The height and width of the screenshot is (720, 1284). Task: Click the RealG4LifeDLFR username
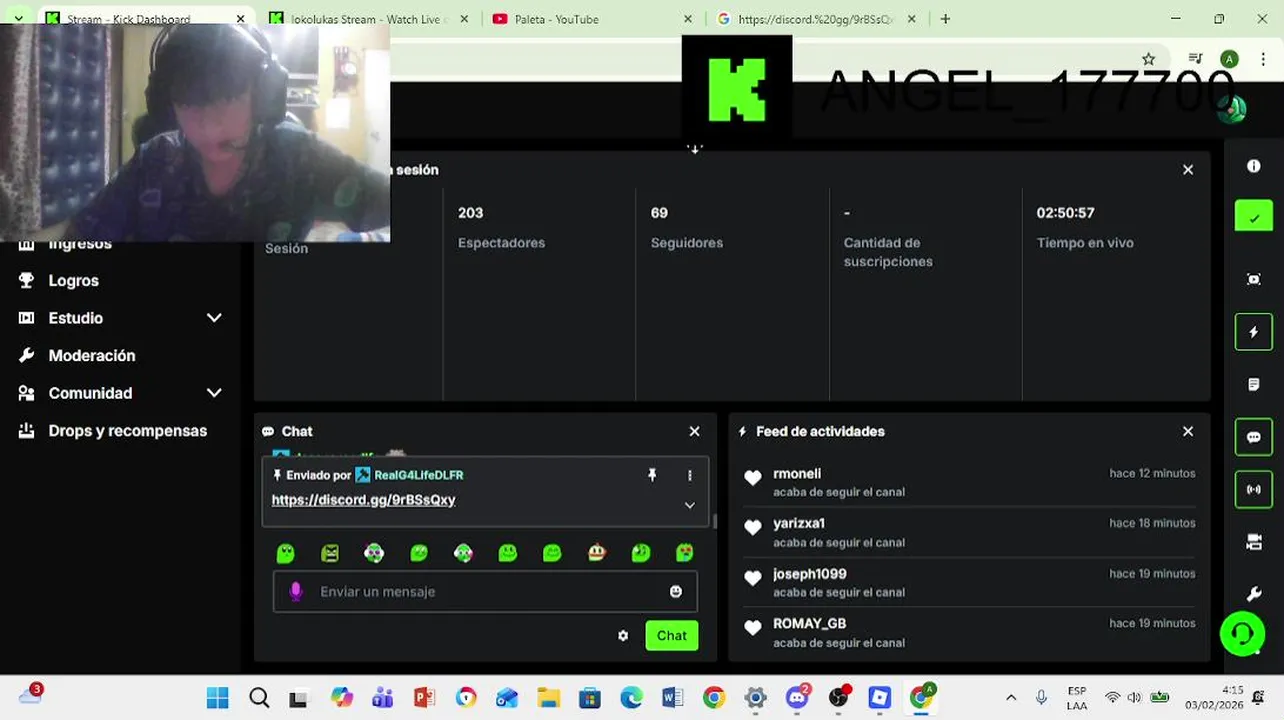coord(418,475)
